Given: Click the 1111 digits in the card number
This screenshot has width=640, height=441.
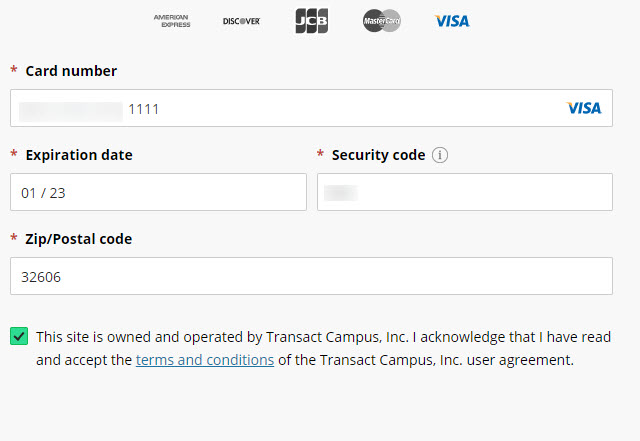Looking at the screenshot, I should tap(143, 108).
